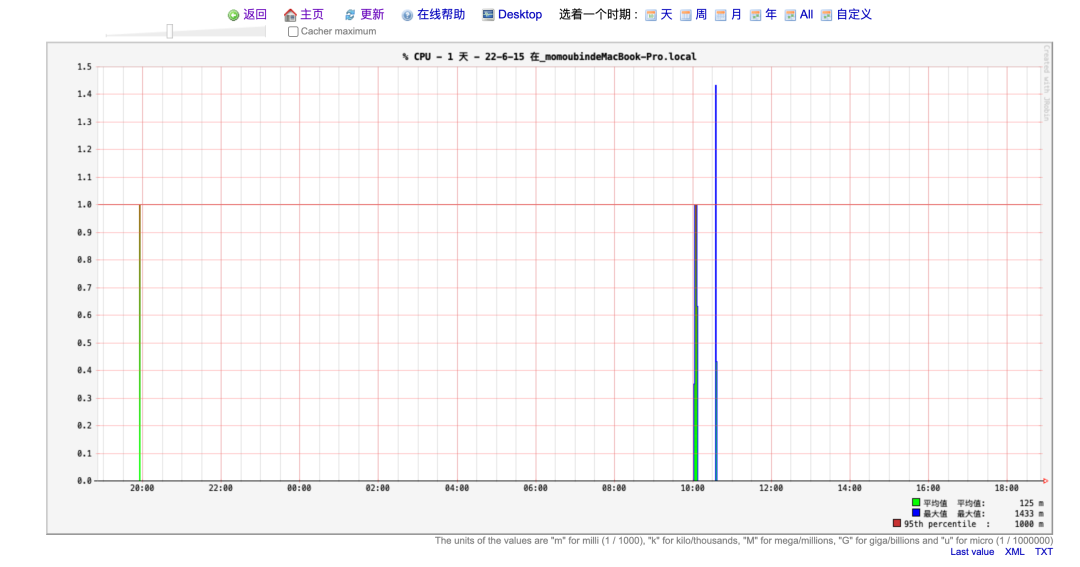The image size is (1080, 567).
Task: Click the 20:00 time axis label
Action: 142,488
